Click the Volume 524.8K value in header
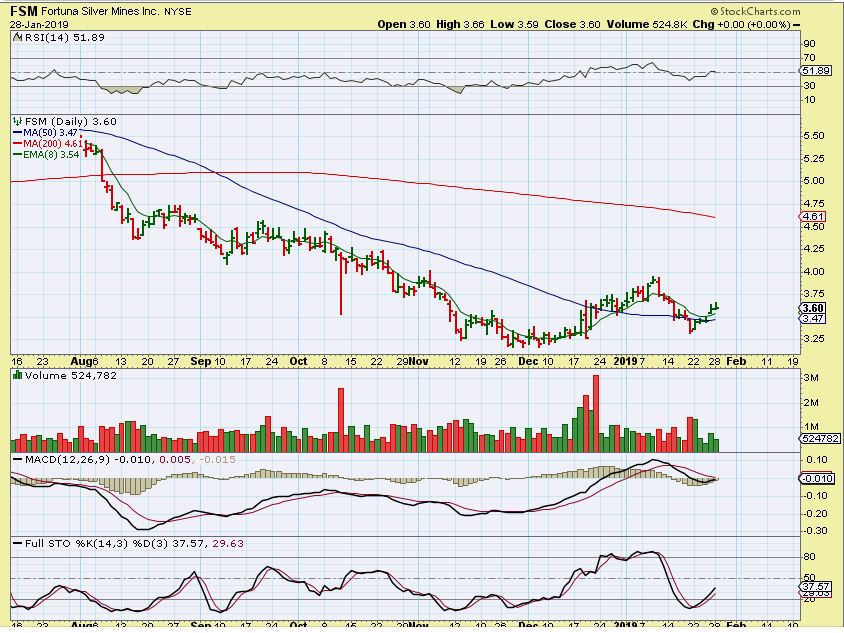This screenshot has height=633, width=844. coord(646,24)
